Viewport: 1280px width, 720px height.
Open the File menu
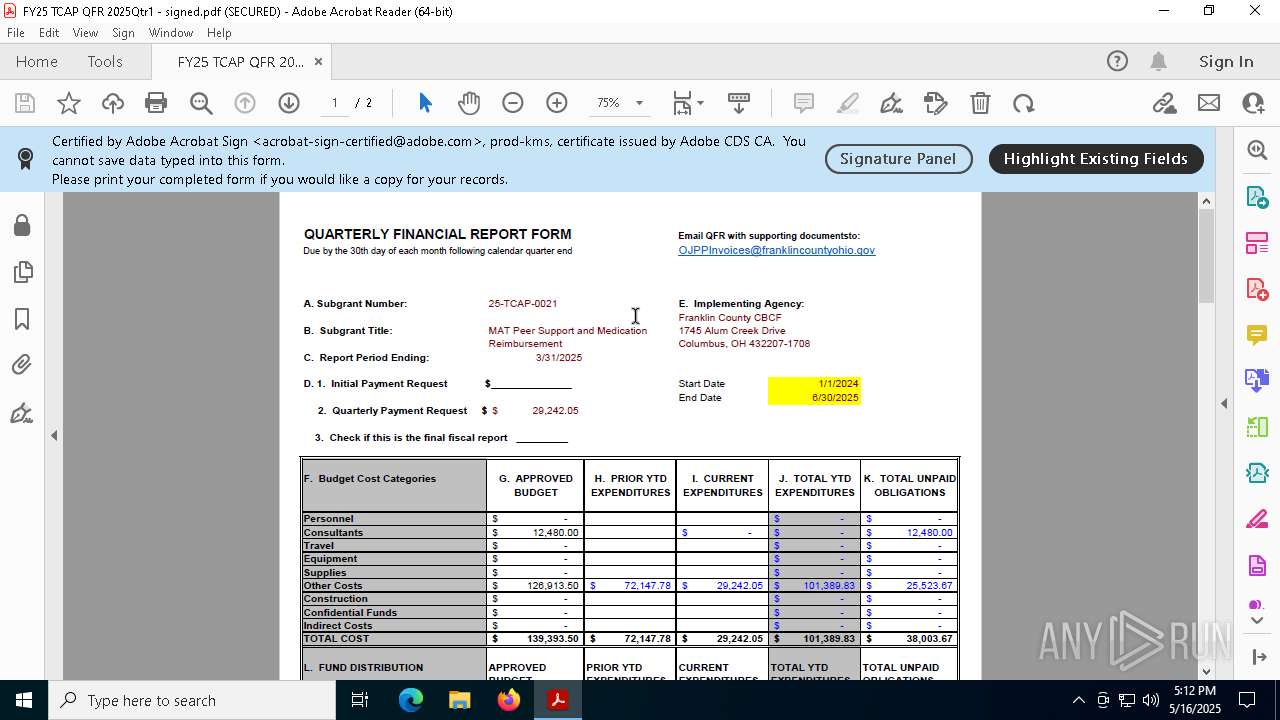click(x=16, y=33)
